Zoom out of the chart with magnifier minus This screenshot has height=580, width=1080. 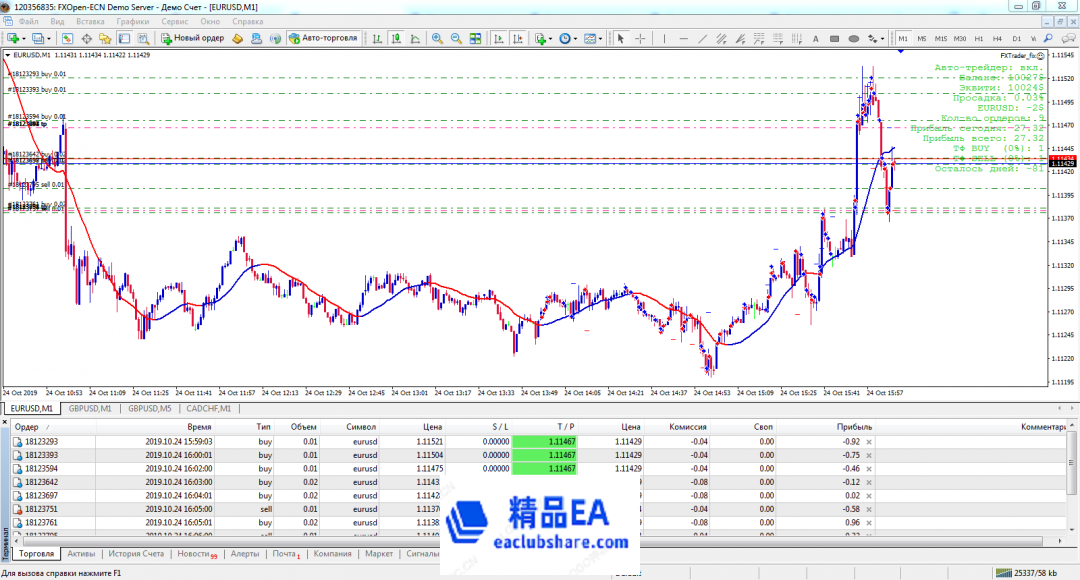(456, 39)
